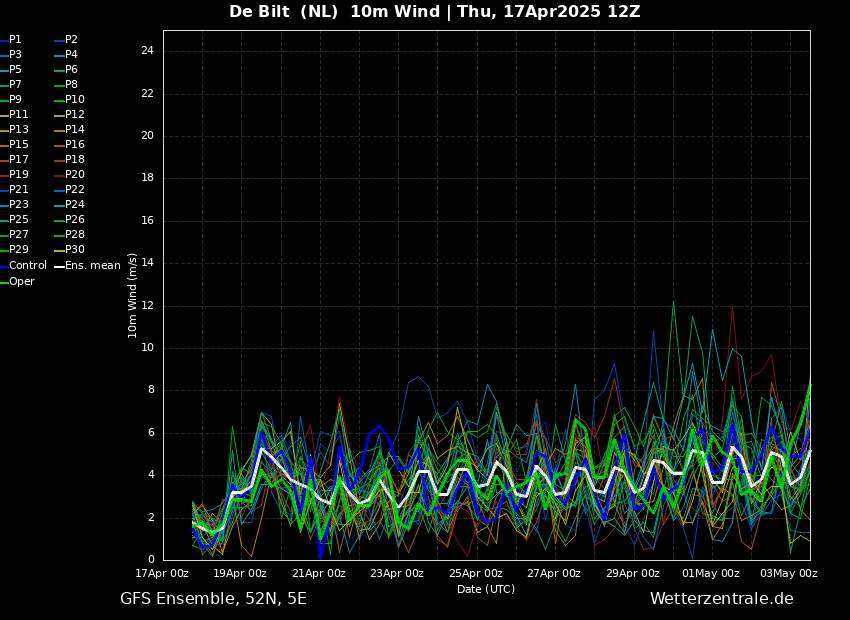850x620 pixels.
Task: Select the P2 legend label
Action: [x=71, y=40]
